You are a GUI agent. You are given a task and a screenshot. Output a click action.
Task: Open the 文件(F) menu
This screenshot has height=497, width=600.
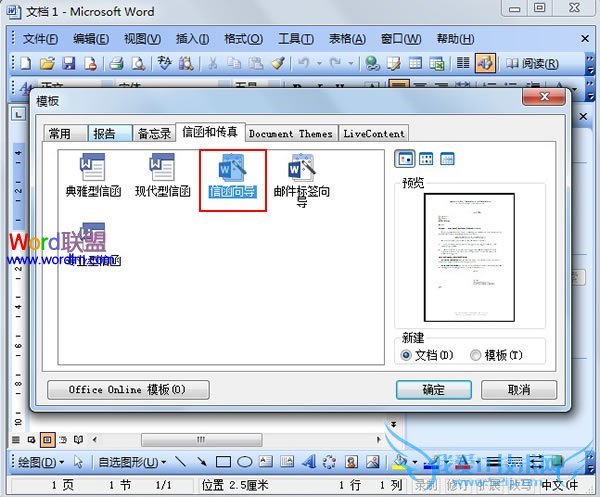click(40, 39)
